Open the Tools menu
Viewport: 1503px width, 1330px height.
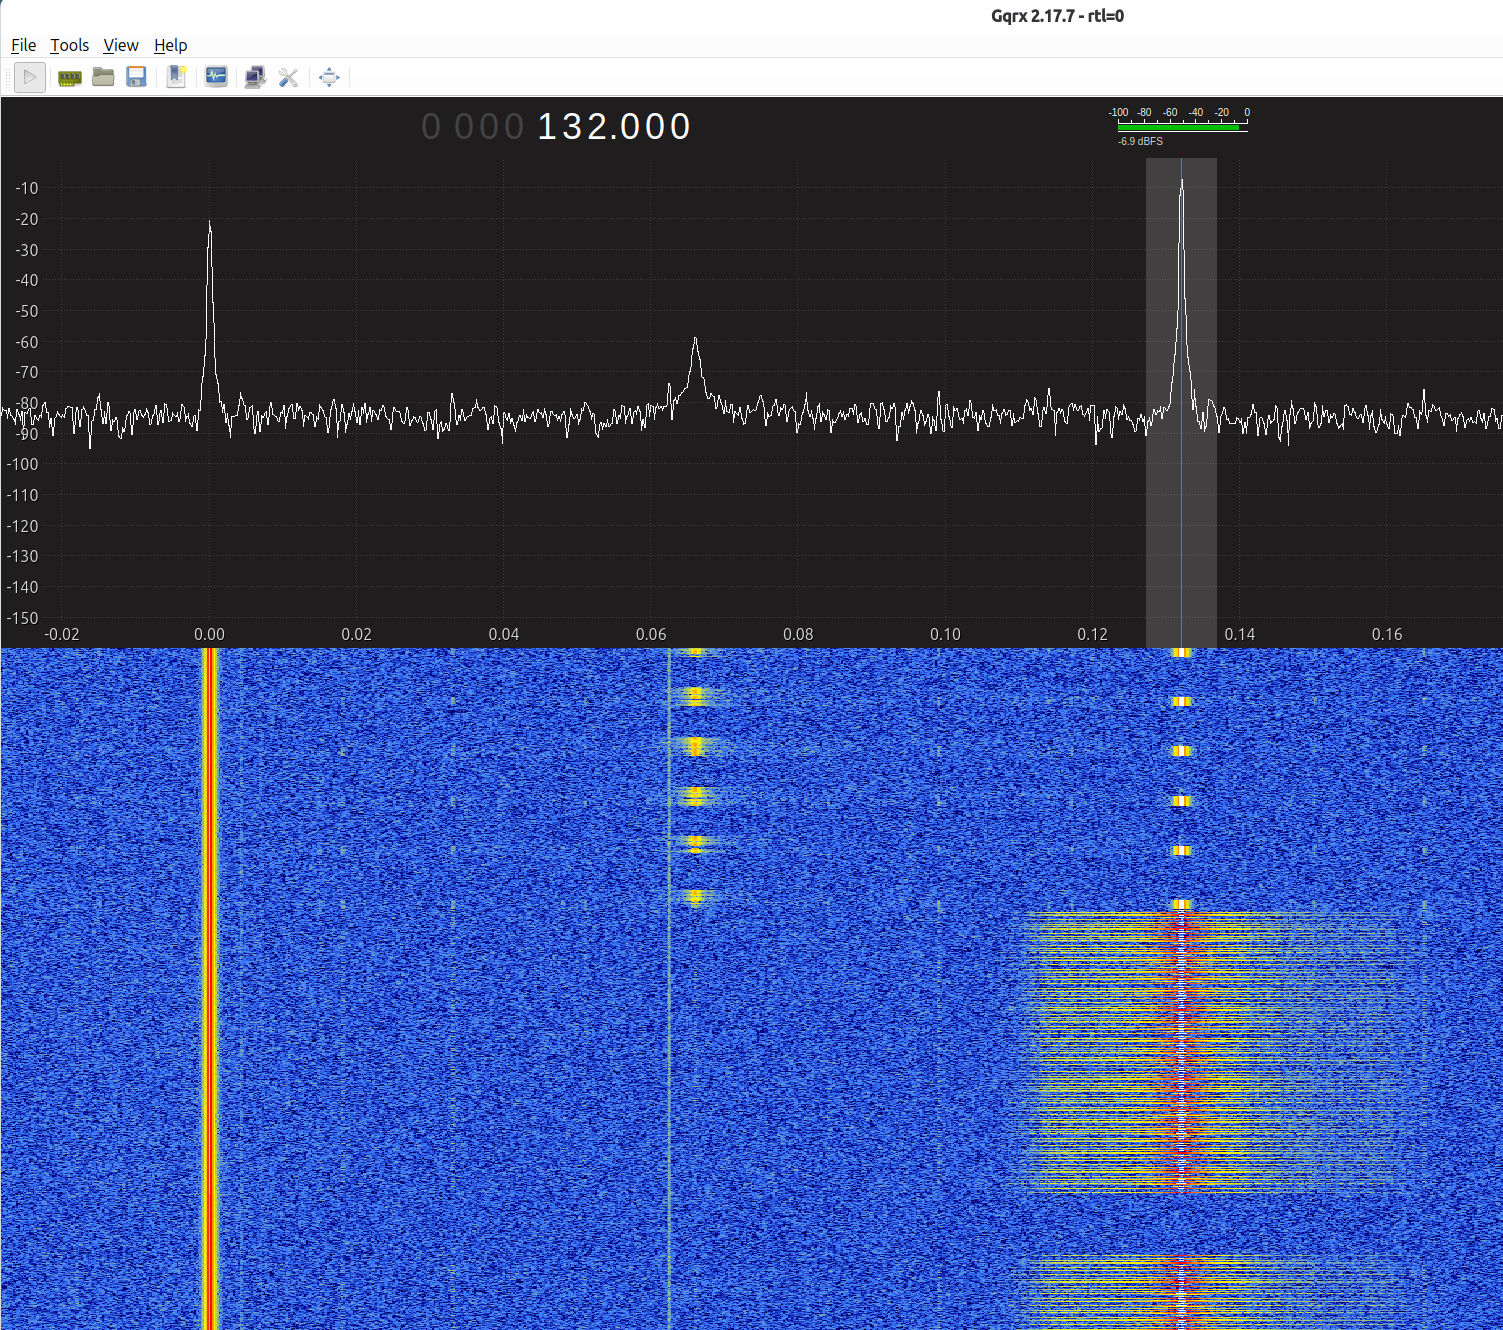coord(69,45)
